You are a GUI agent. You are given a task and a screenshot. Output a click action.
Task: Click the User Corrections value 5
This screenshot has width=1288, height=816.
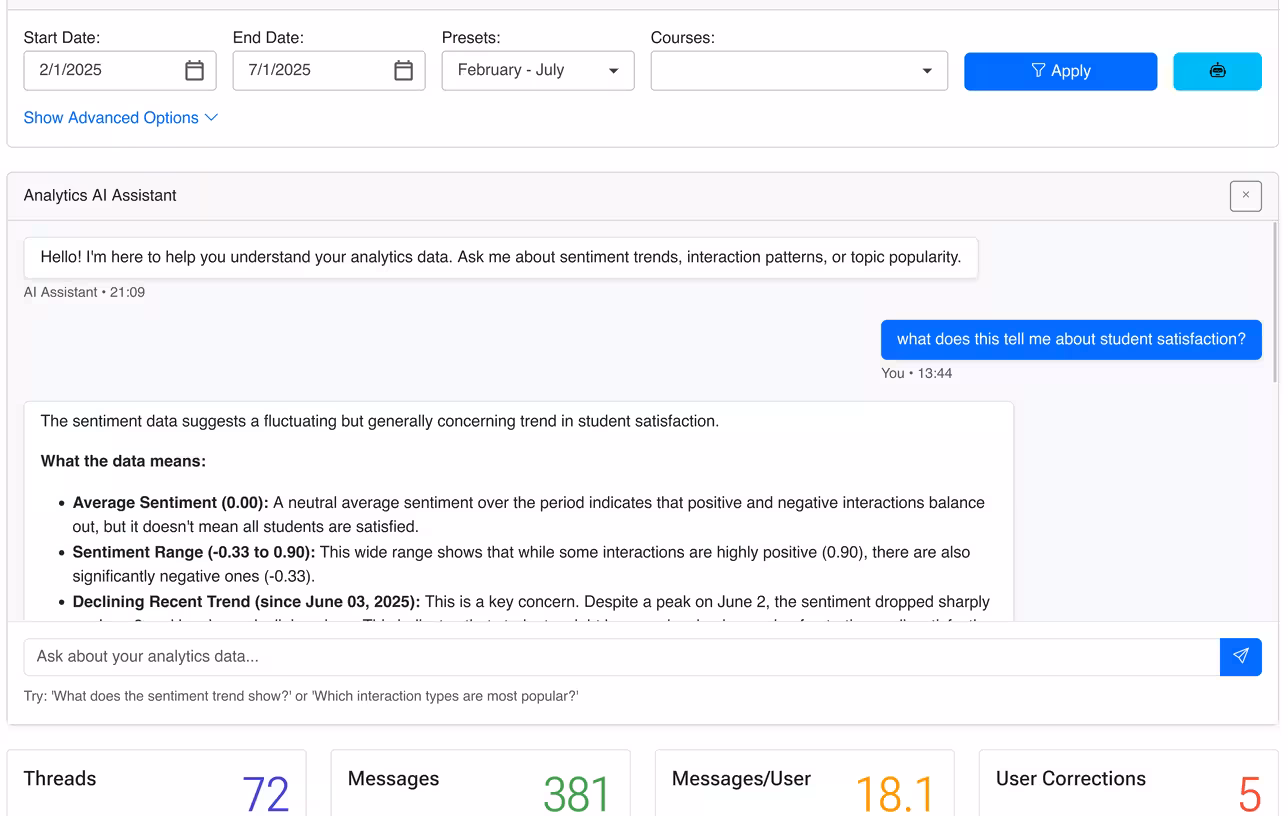1250,795
